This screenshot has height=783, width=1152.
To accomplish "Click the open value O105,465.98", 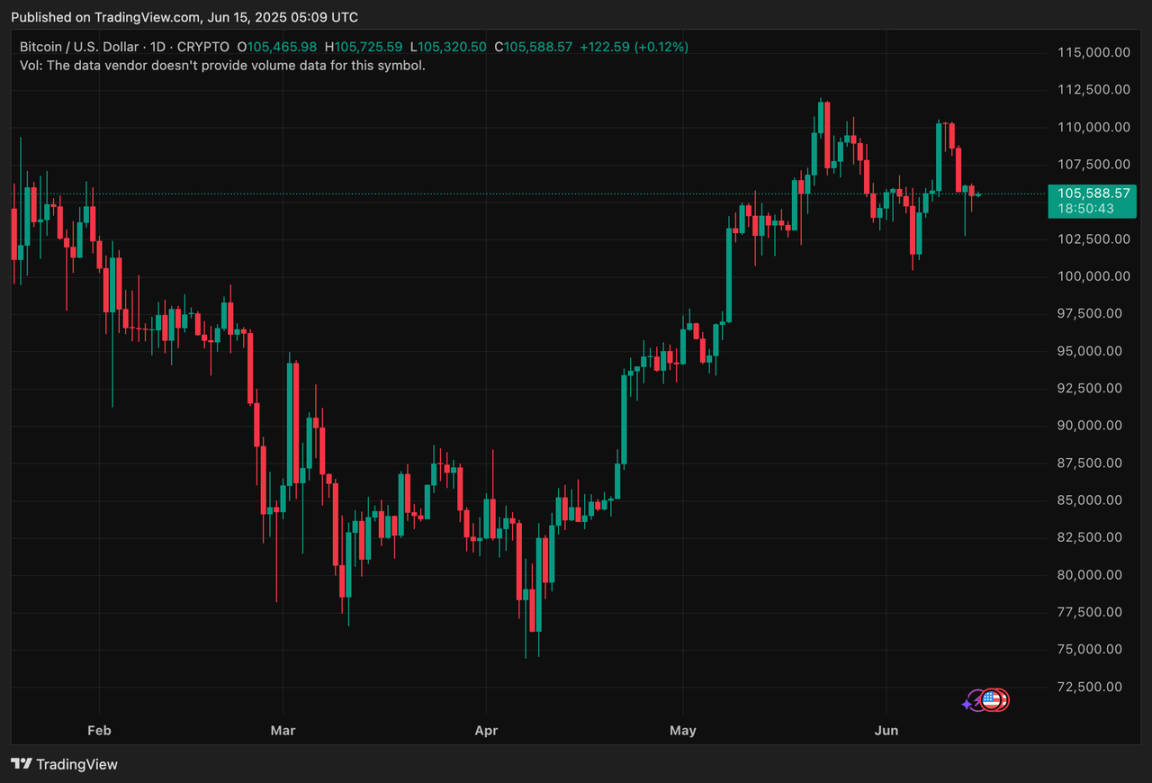I will pos(277,47).
